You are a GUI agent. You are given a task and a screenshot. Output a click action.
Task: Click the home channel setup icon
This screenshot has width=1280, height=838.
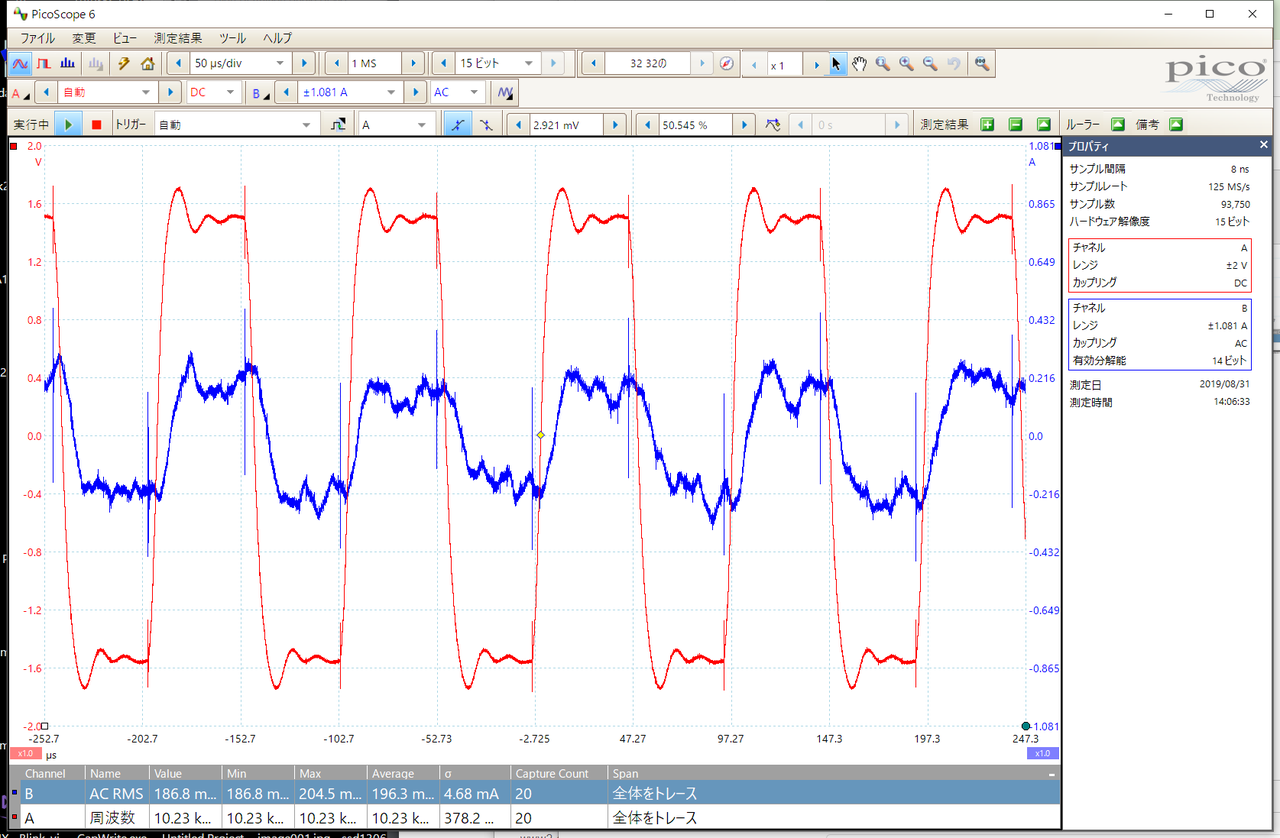tap(147, 63)
